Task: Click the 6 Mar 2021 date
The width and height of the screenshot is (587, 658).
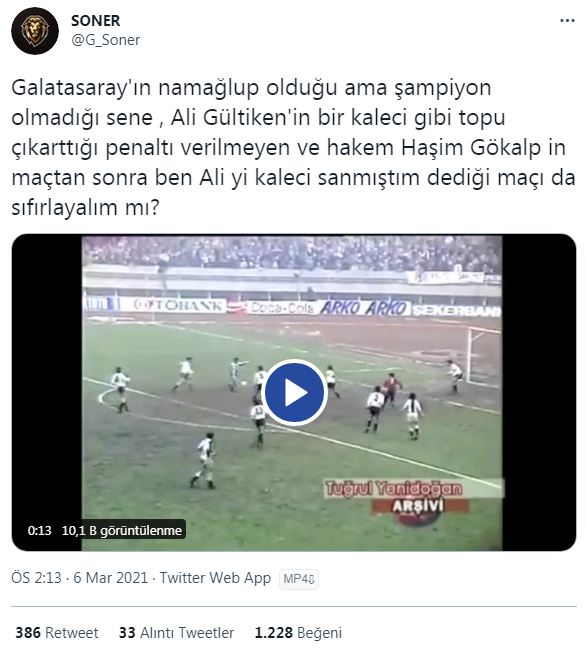Action: tap(111, 578)
